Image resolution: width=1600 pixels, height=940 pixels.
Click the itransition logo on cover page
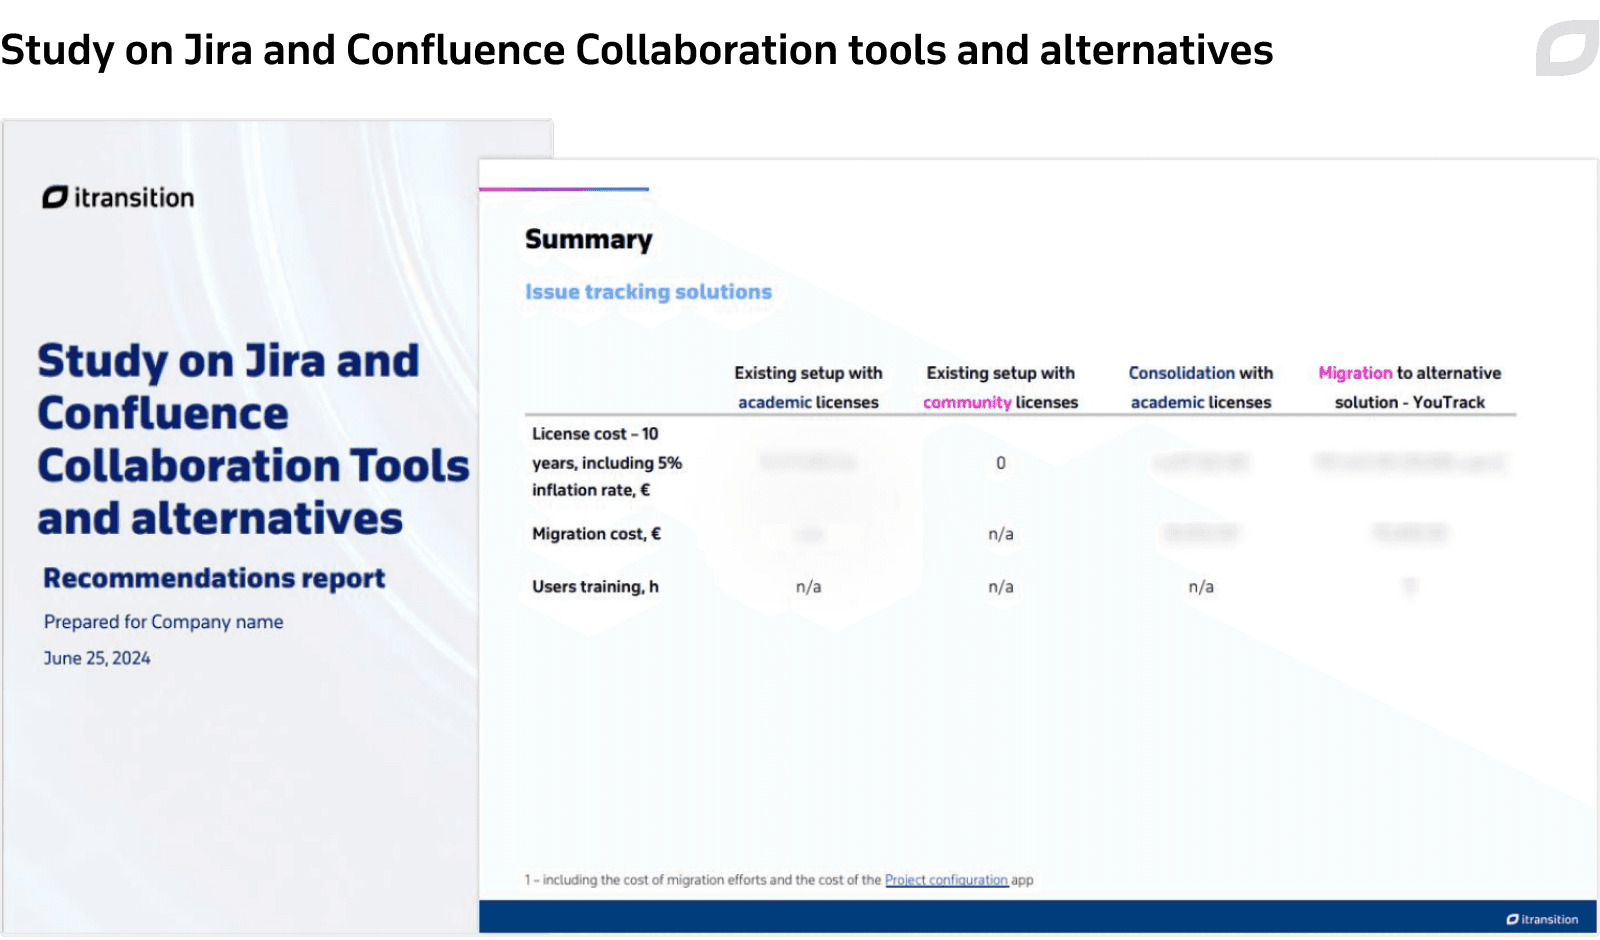118,198
